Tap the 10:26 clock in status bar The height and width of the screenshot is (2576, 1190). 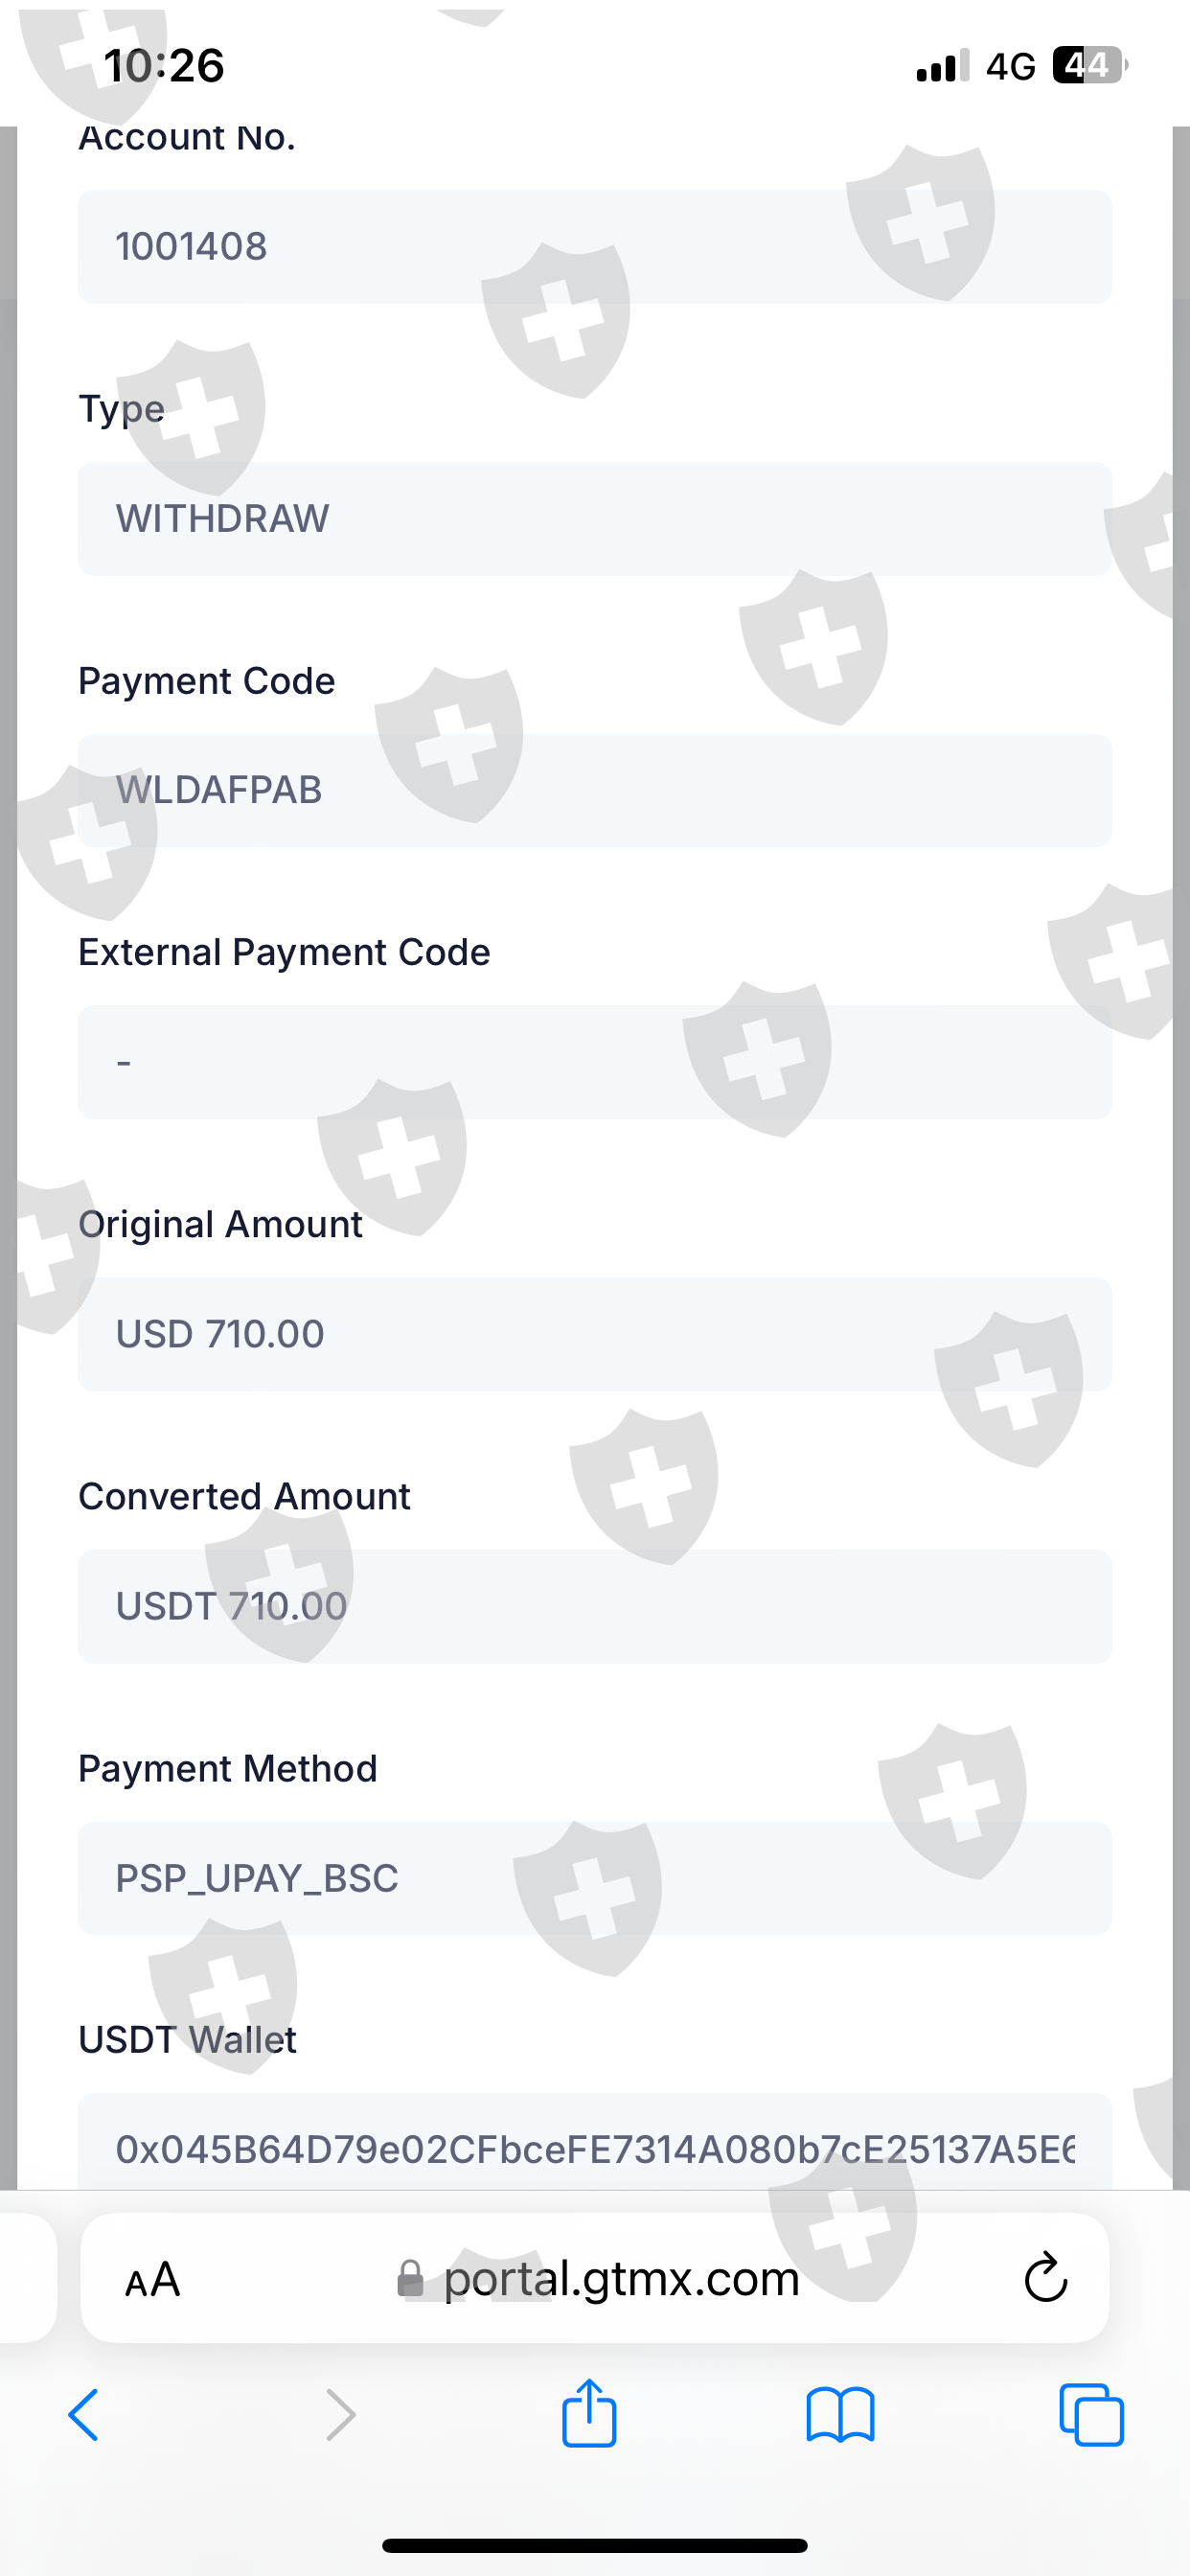164,66
